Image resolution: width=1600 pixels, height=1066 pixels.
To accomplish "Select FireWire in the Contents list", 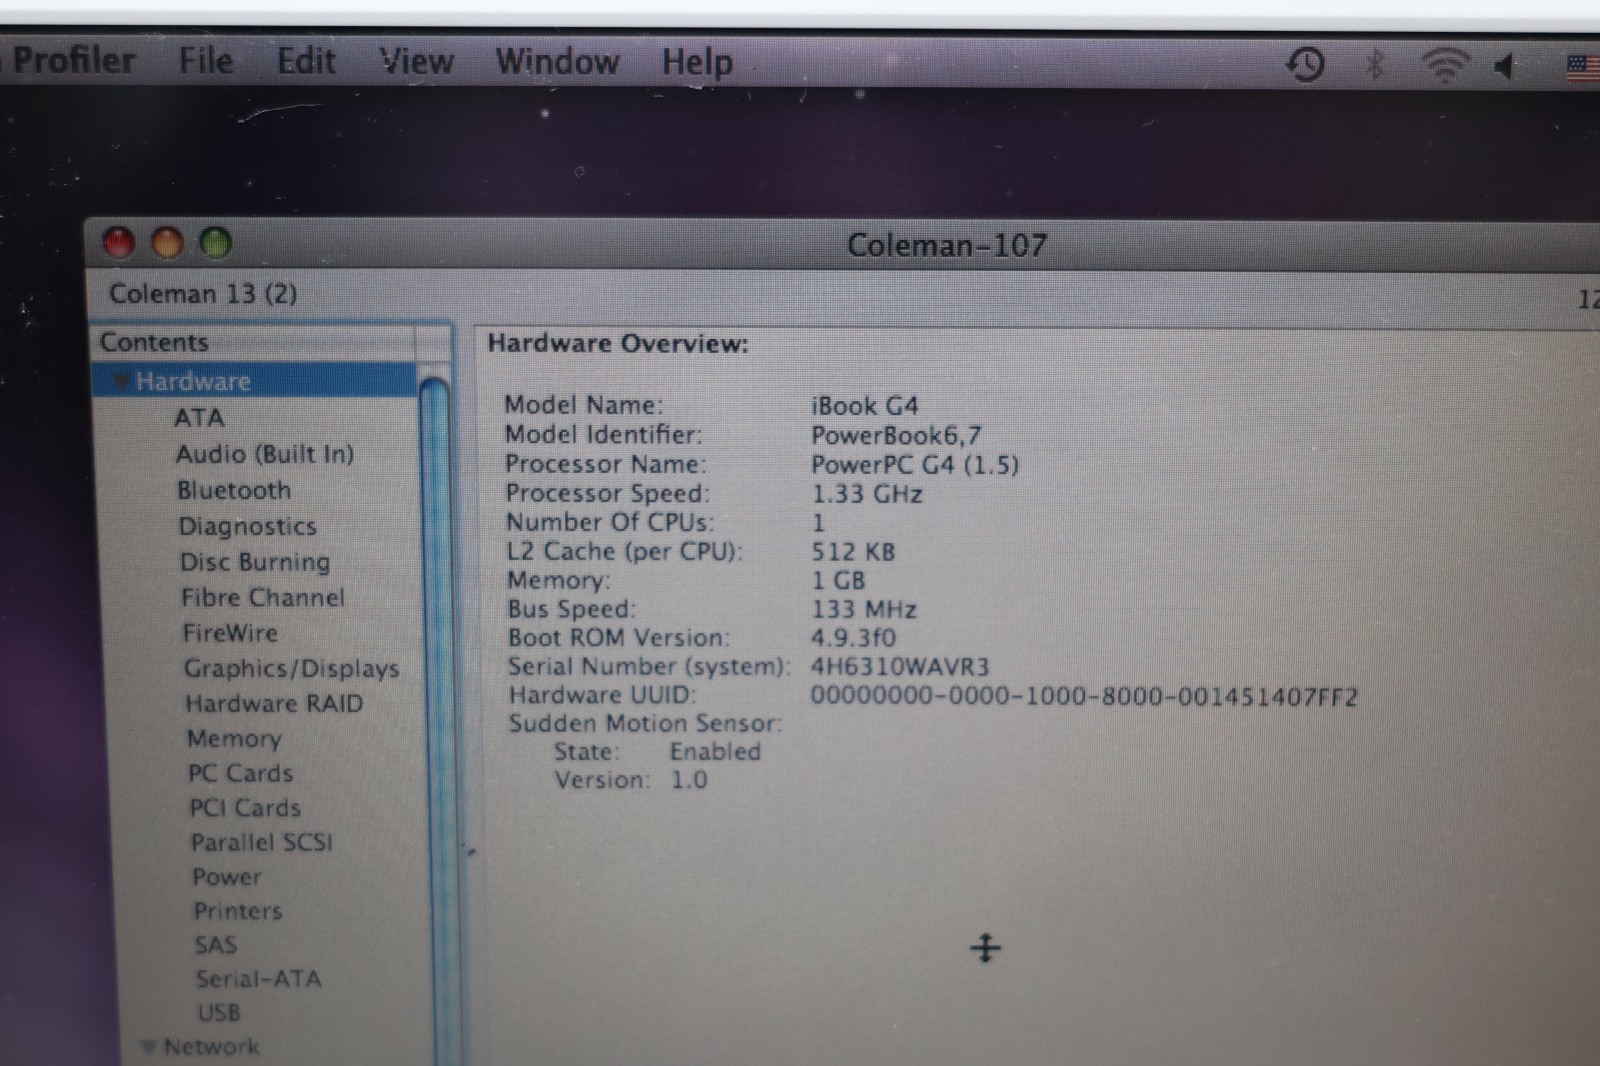I will pos(230,633).
